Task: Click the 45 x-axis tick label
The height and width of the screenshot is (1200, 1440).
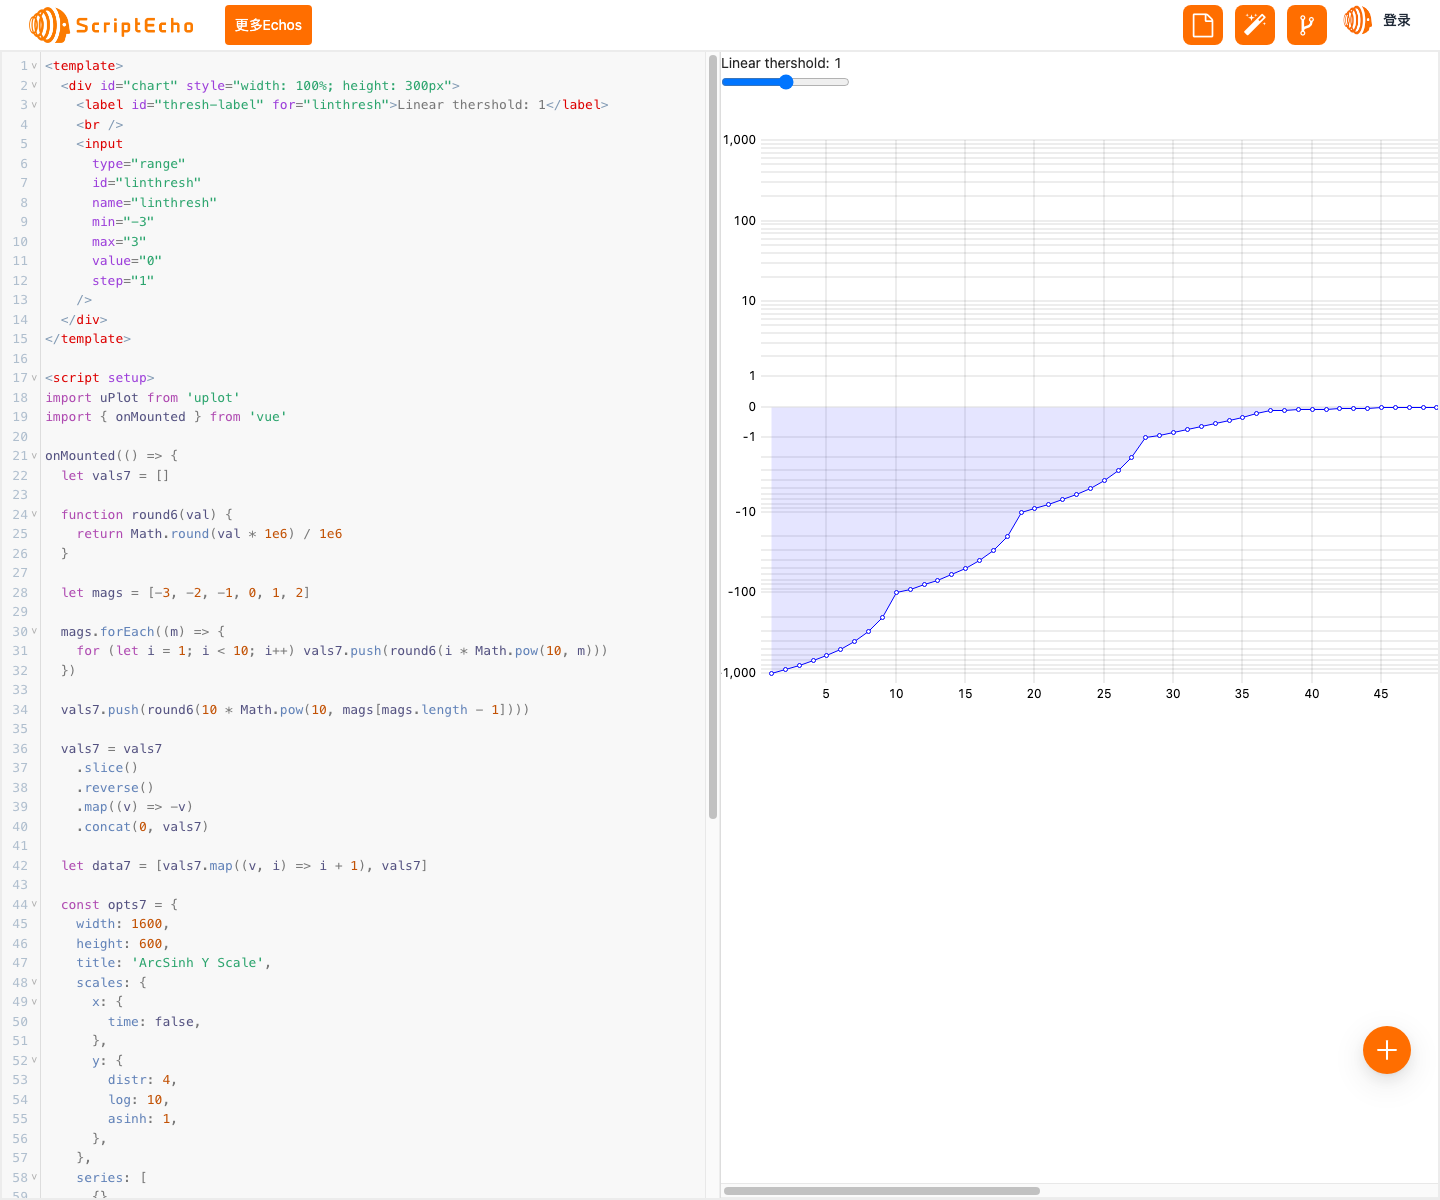Action: [x=1381, y=693]
